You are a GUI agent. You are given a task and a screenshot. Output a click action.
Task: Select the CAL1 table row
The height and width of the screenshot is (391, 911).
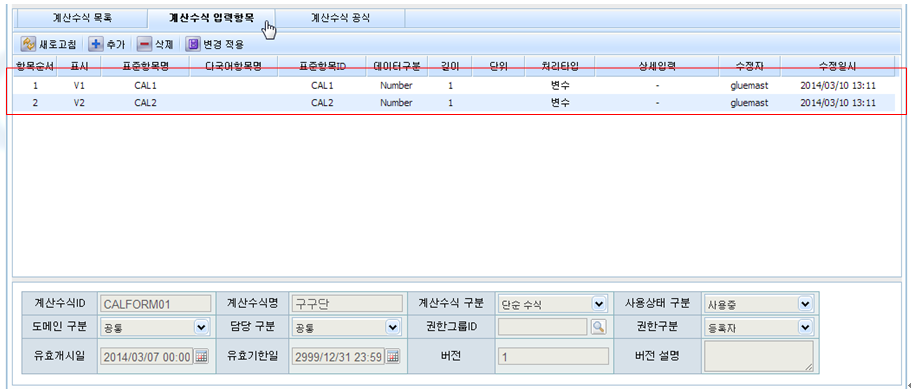(x=453, y=85)
